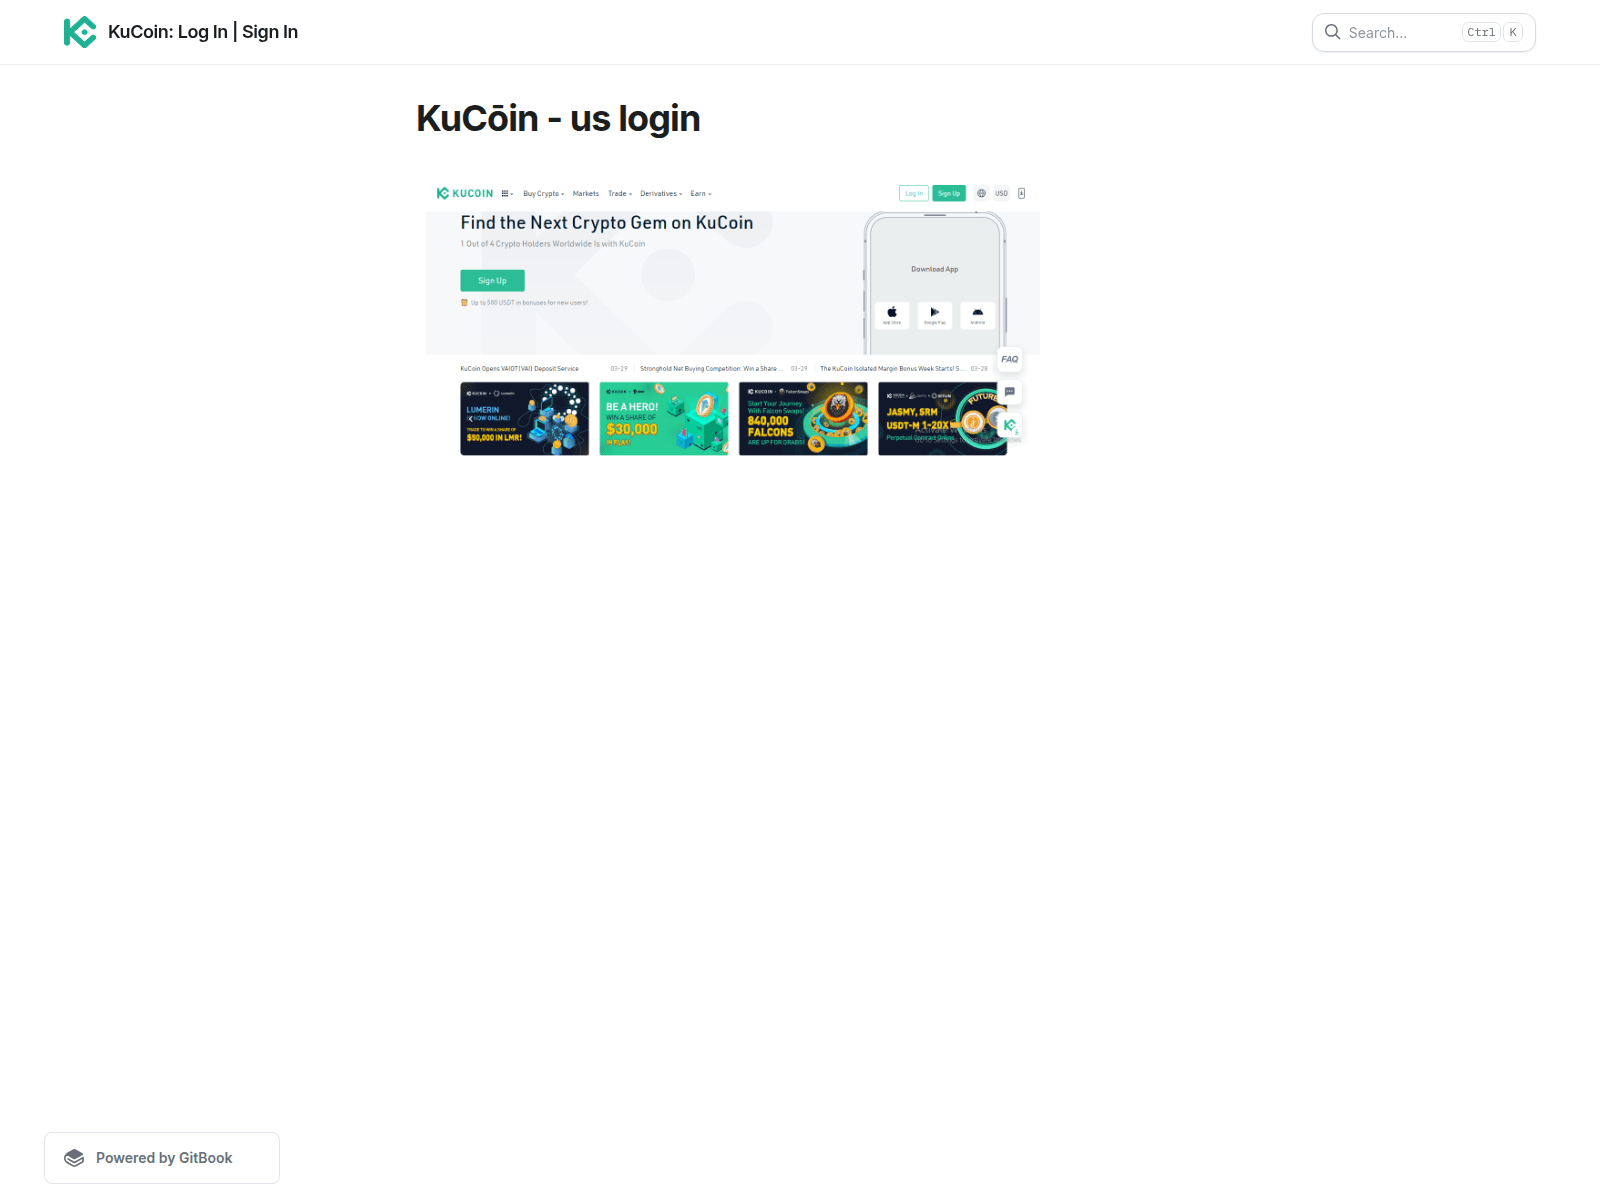1600x1200 pixels.
Task: Click the Google Play download icon
Action: point(935,315)
